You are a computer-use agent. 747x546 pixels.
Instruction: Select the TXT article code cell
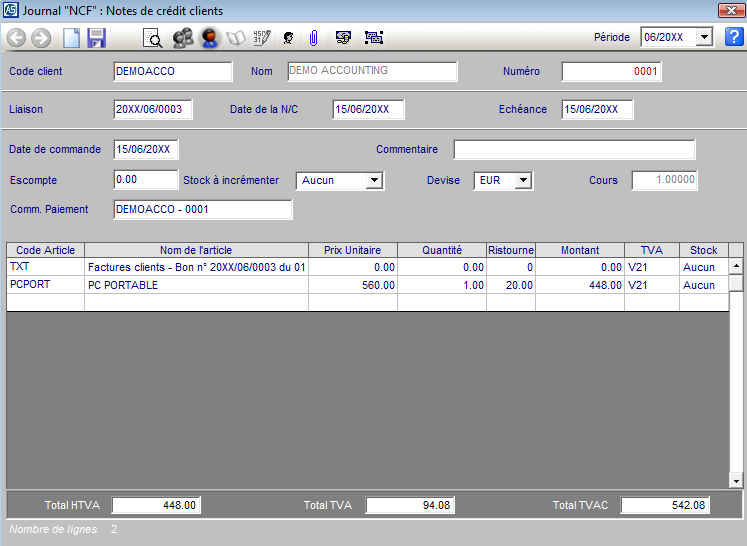[x=46, y=267]
